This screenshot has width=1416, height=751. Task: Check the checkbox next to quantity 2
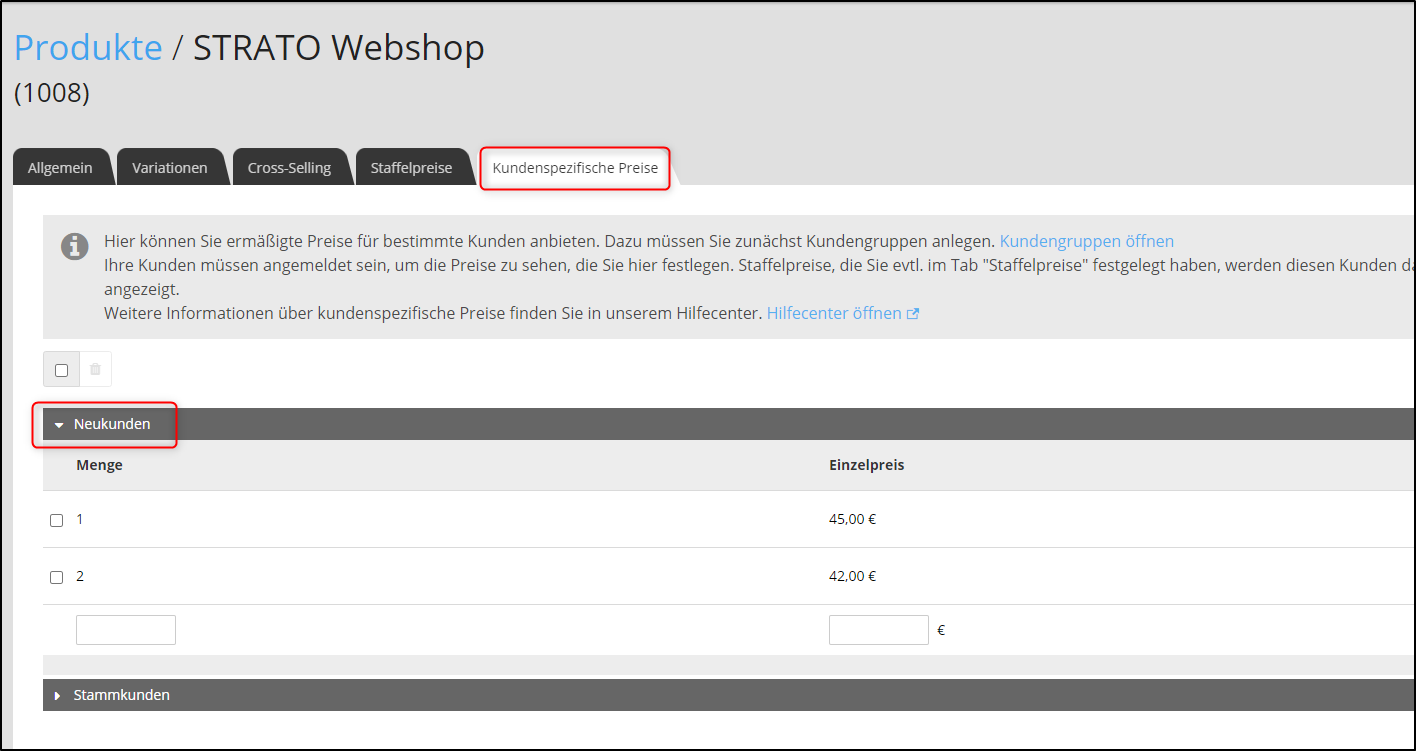pyautogui.click(x=56, y=576)
